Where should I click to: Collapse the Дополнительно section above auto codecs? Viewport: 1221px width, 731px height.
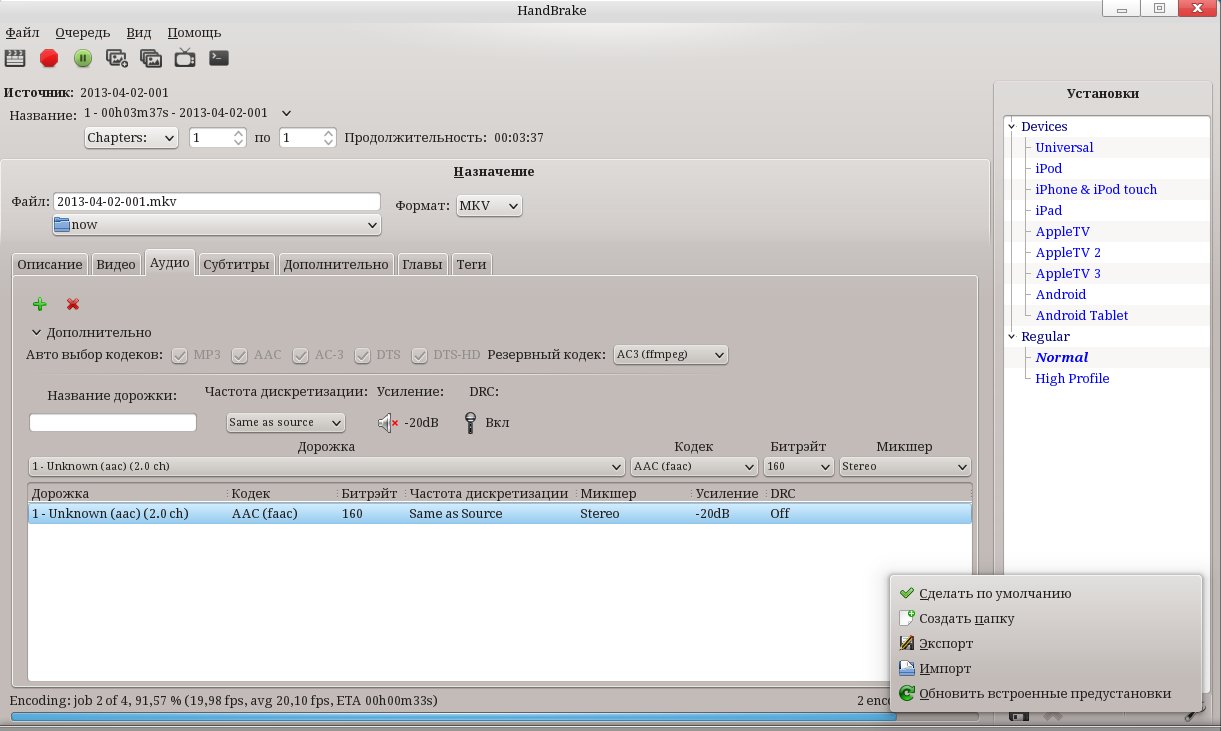click(x=36, y=332)
